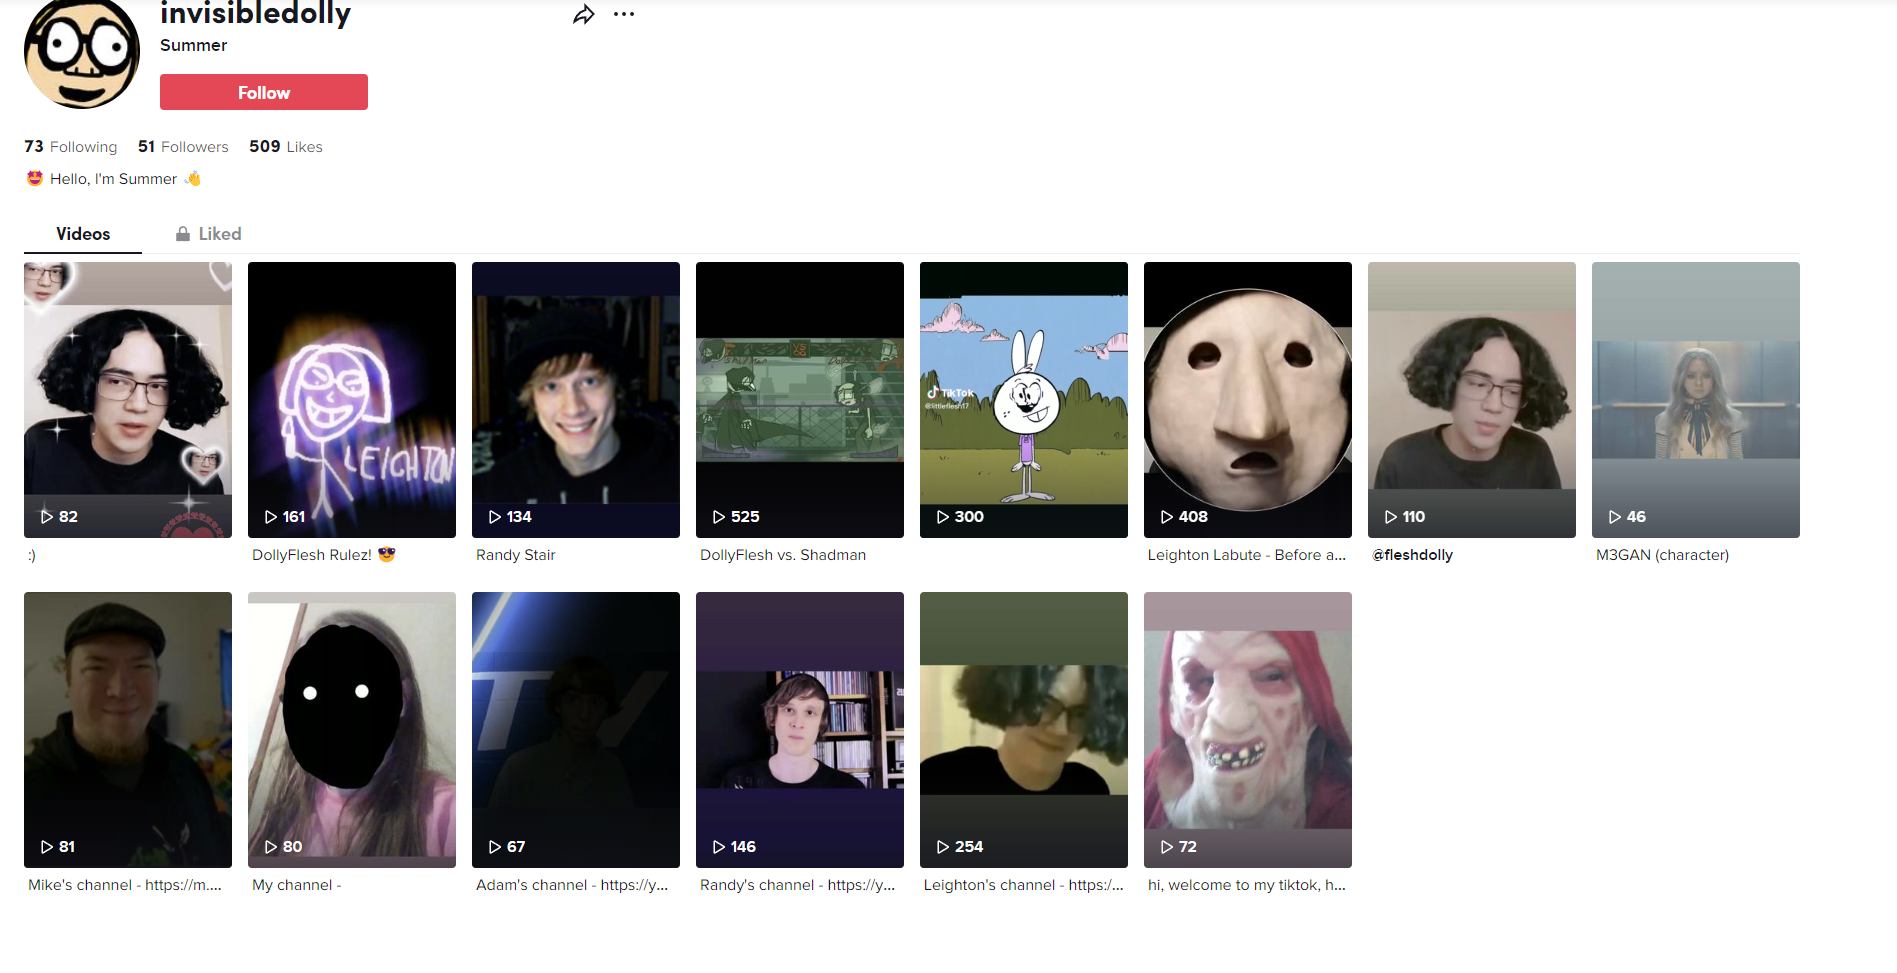
Task: Click the smiley ":)" caption under first video
Action: coord(32,555)
